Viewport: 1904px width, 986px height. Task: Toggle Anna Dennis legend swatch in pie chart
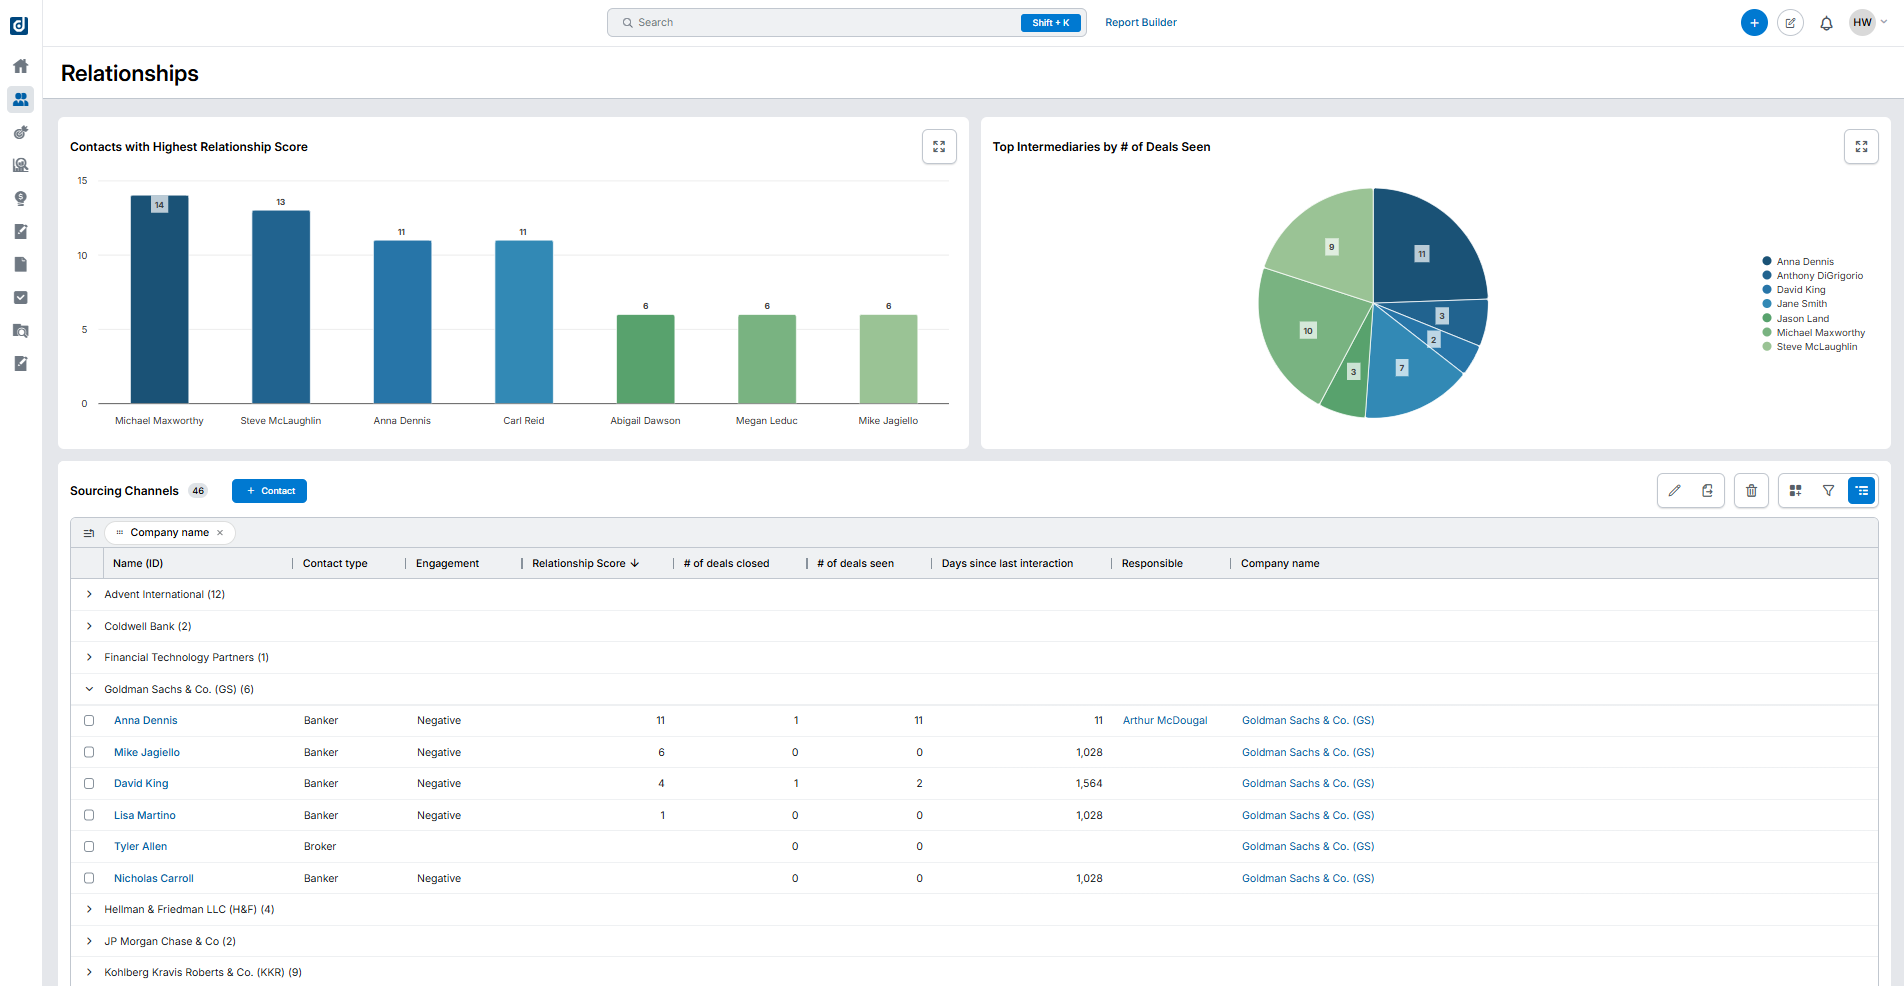point(1767,262)
